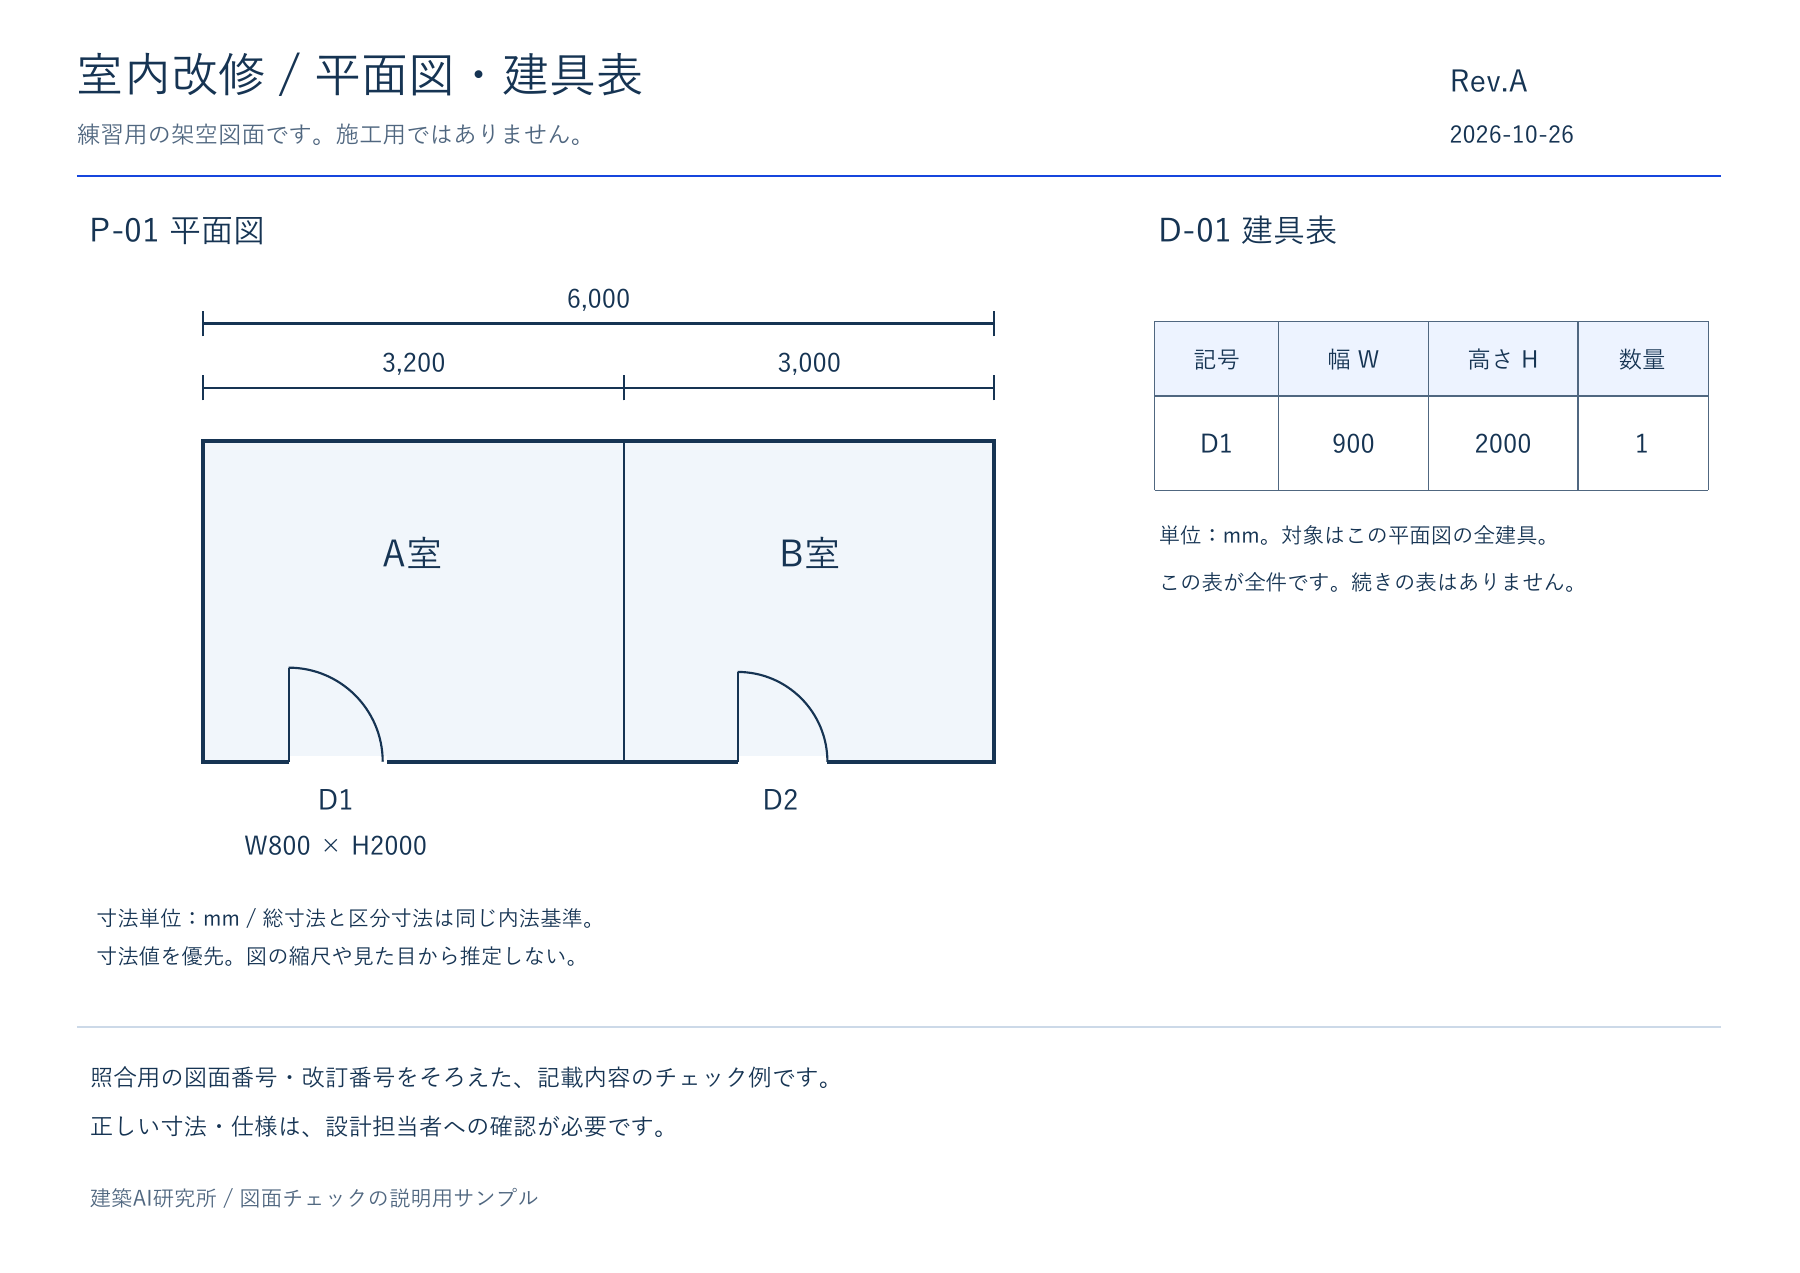Select the B室 room label
Screen dimensions: 1800x1273
click(x=809, y=553)
